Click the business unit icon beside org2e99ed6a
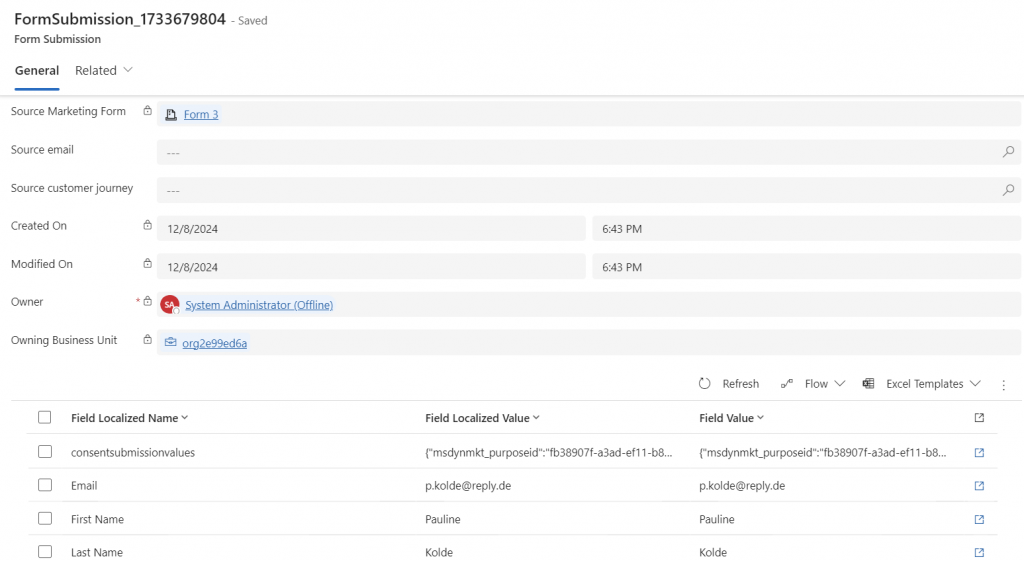 pyautogui.click(x=170, y=342)
